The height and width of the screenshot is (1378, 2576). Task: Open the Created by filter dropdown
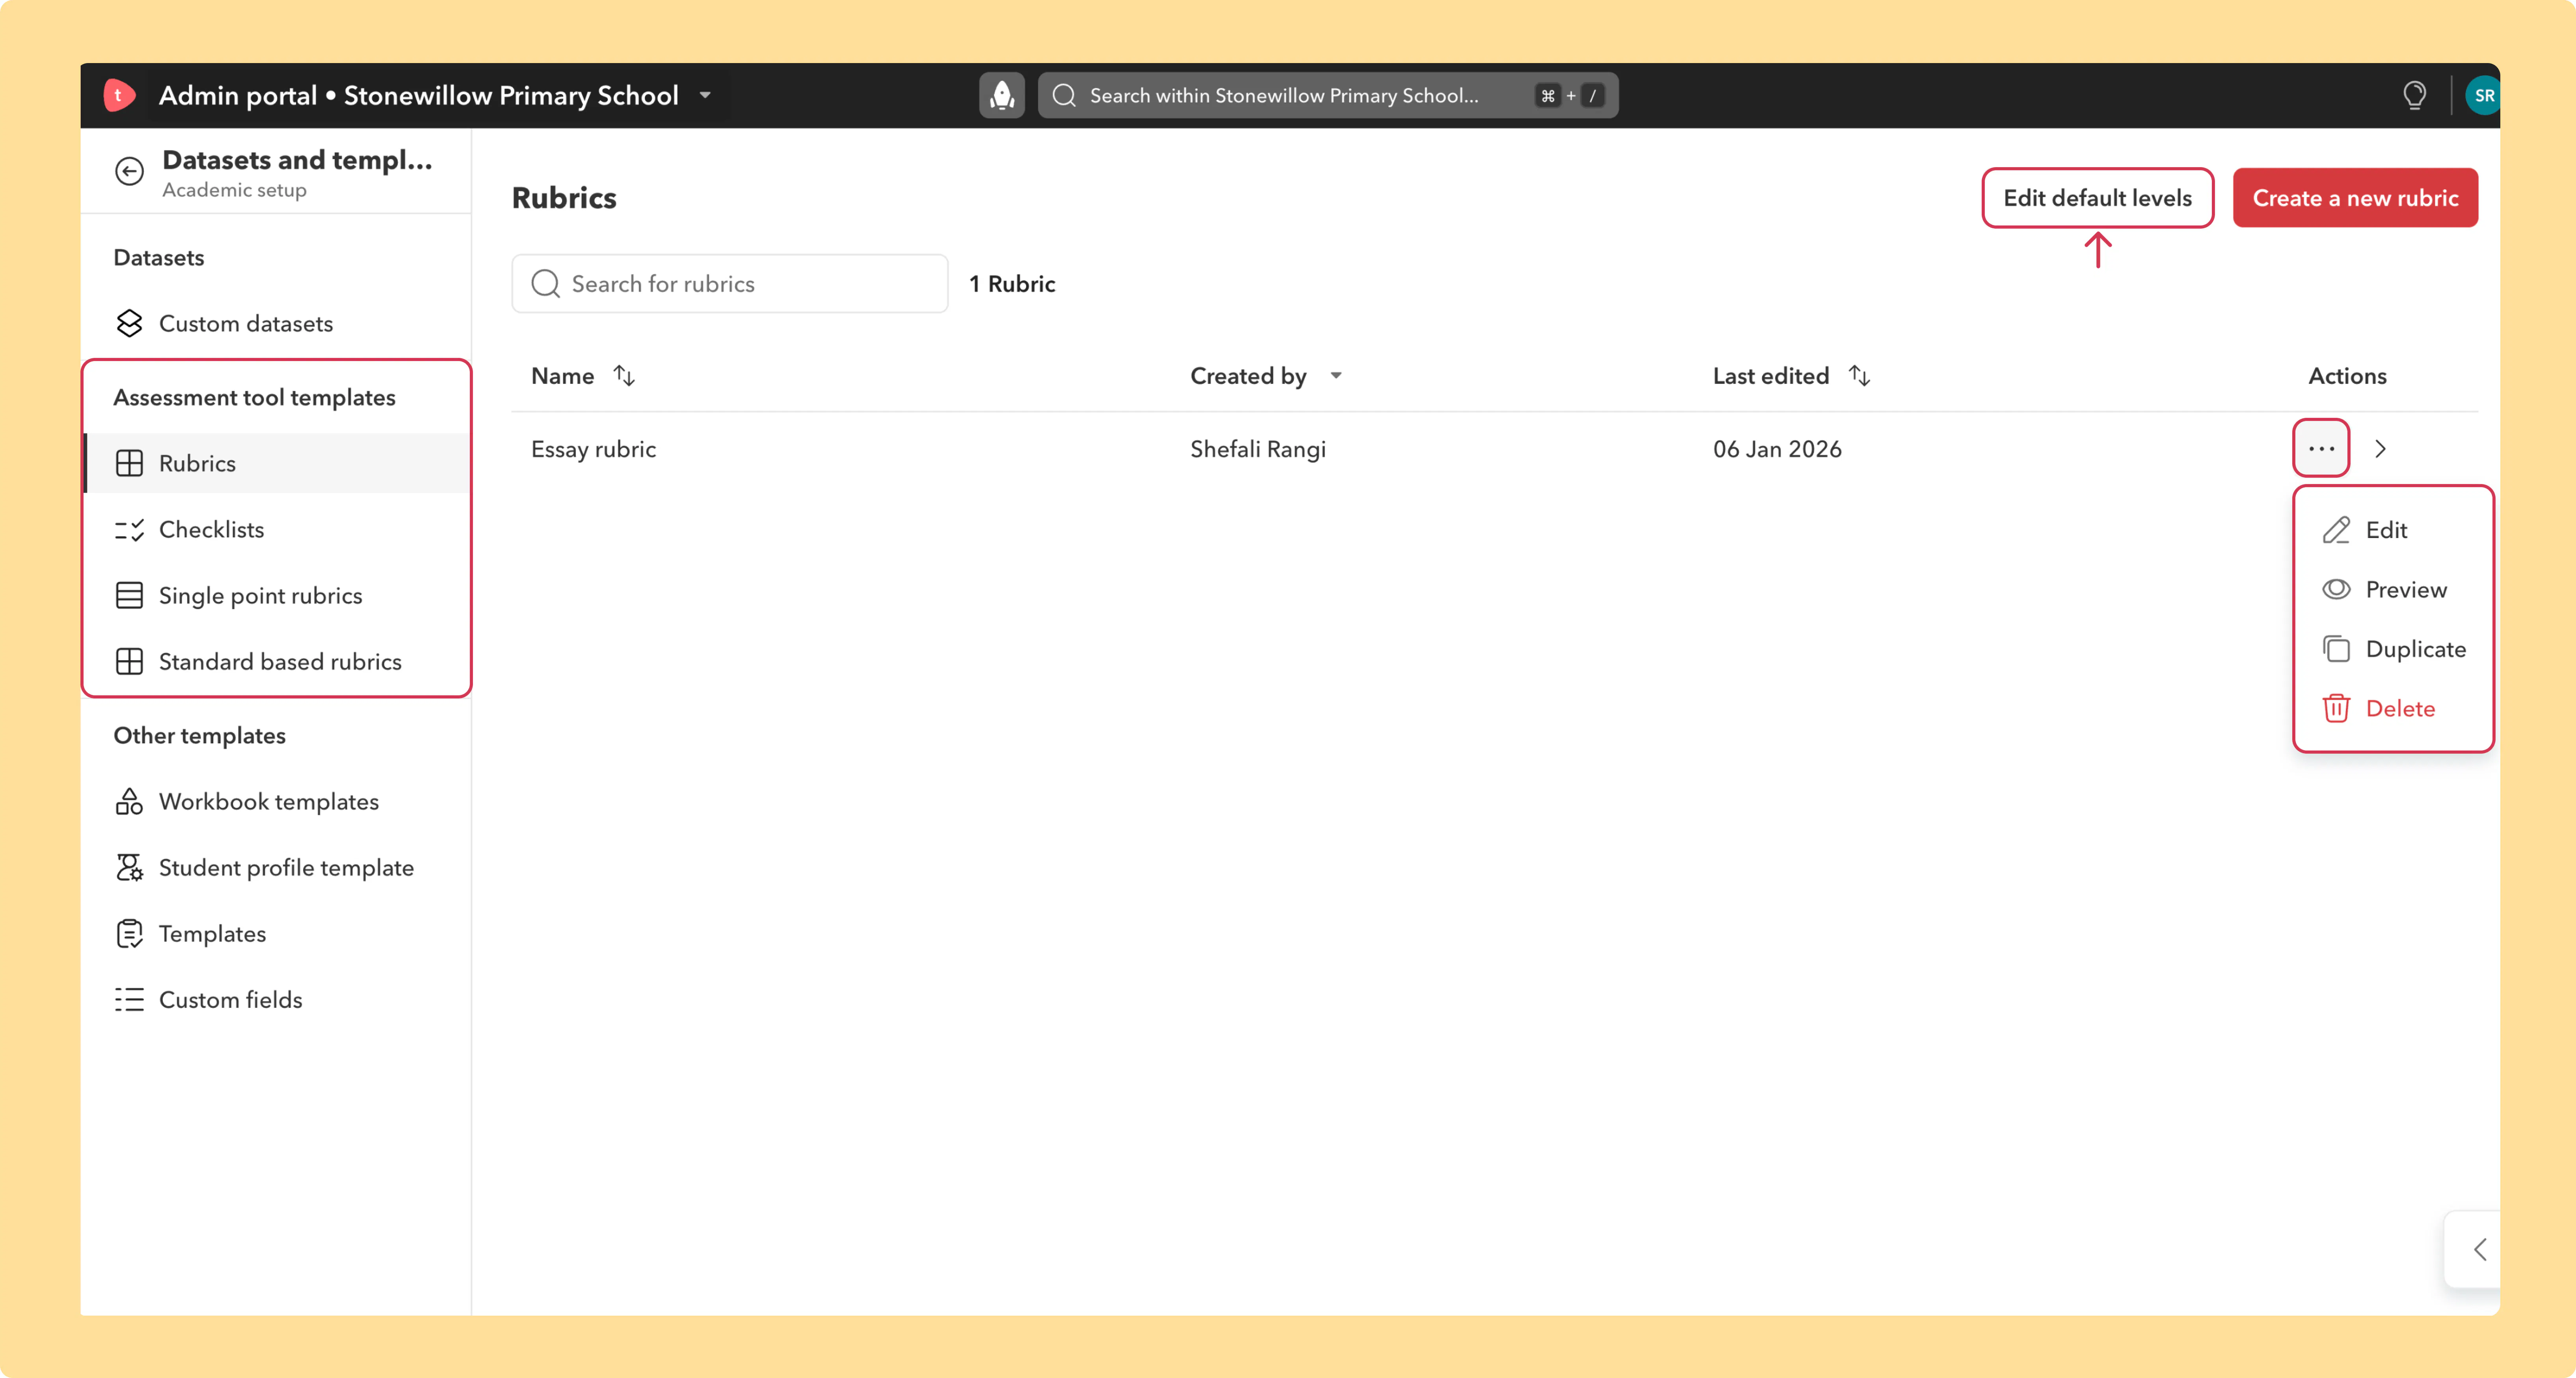[1336, 376]
